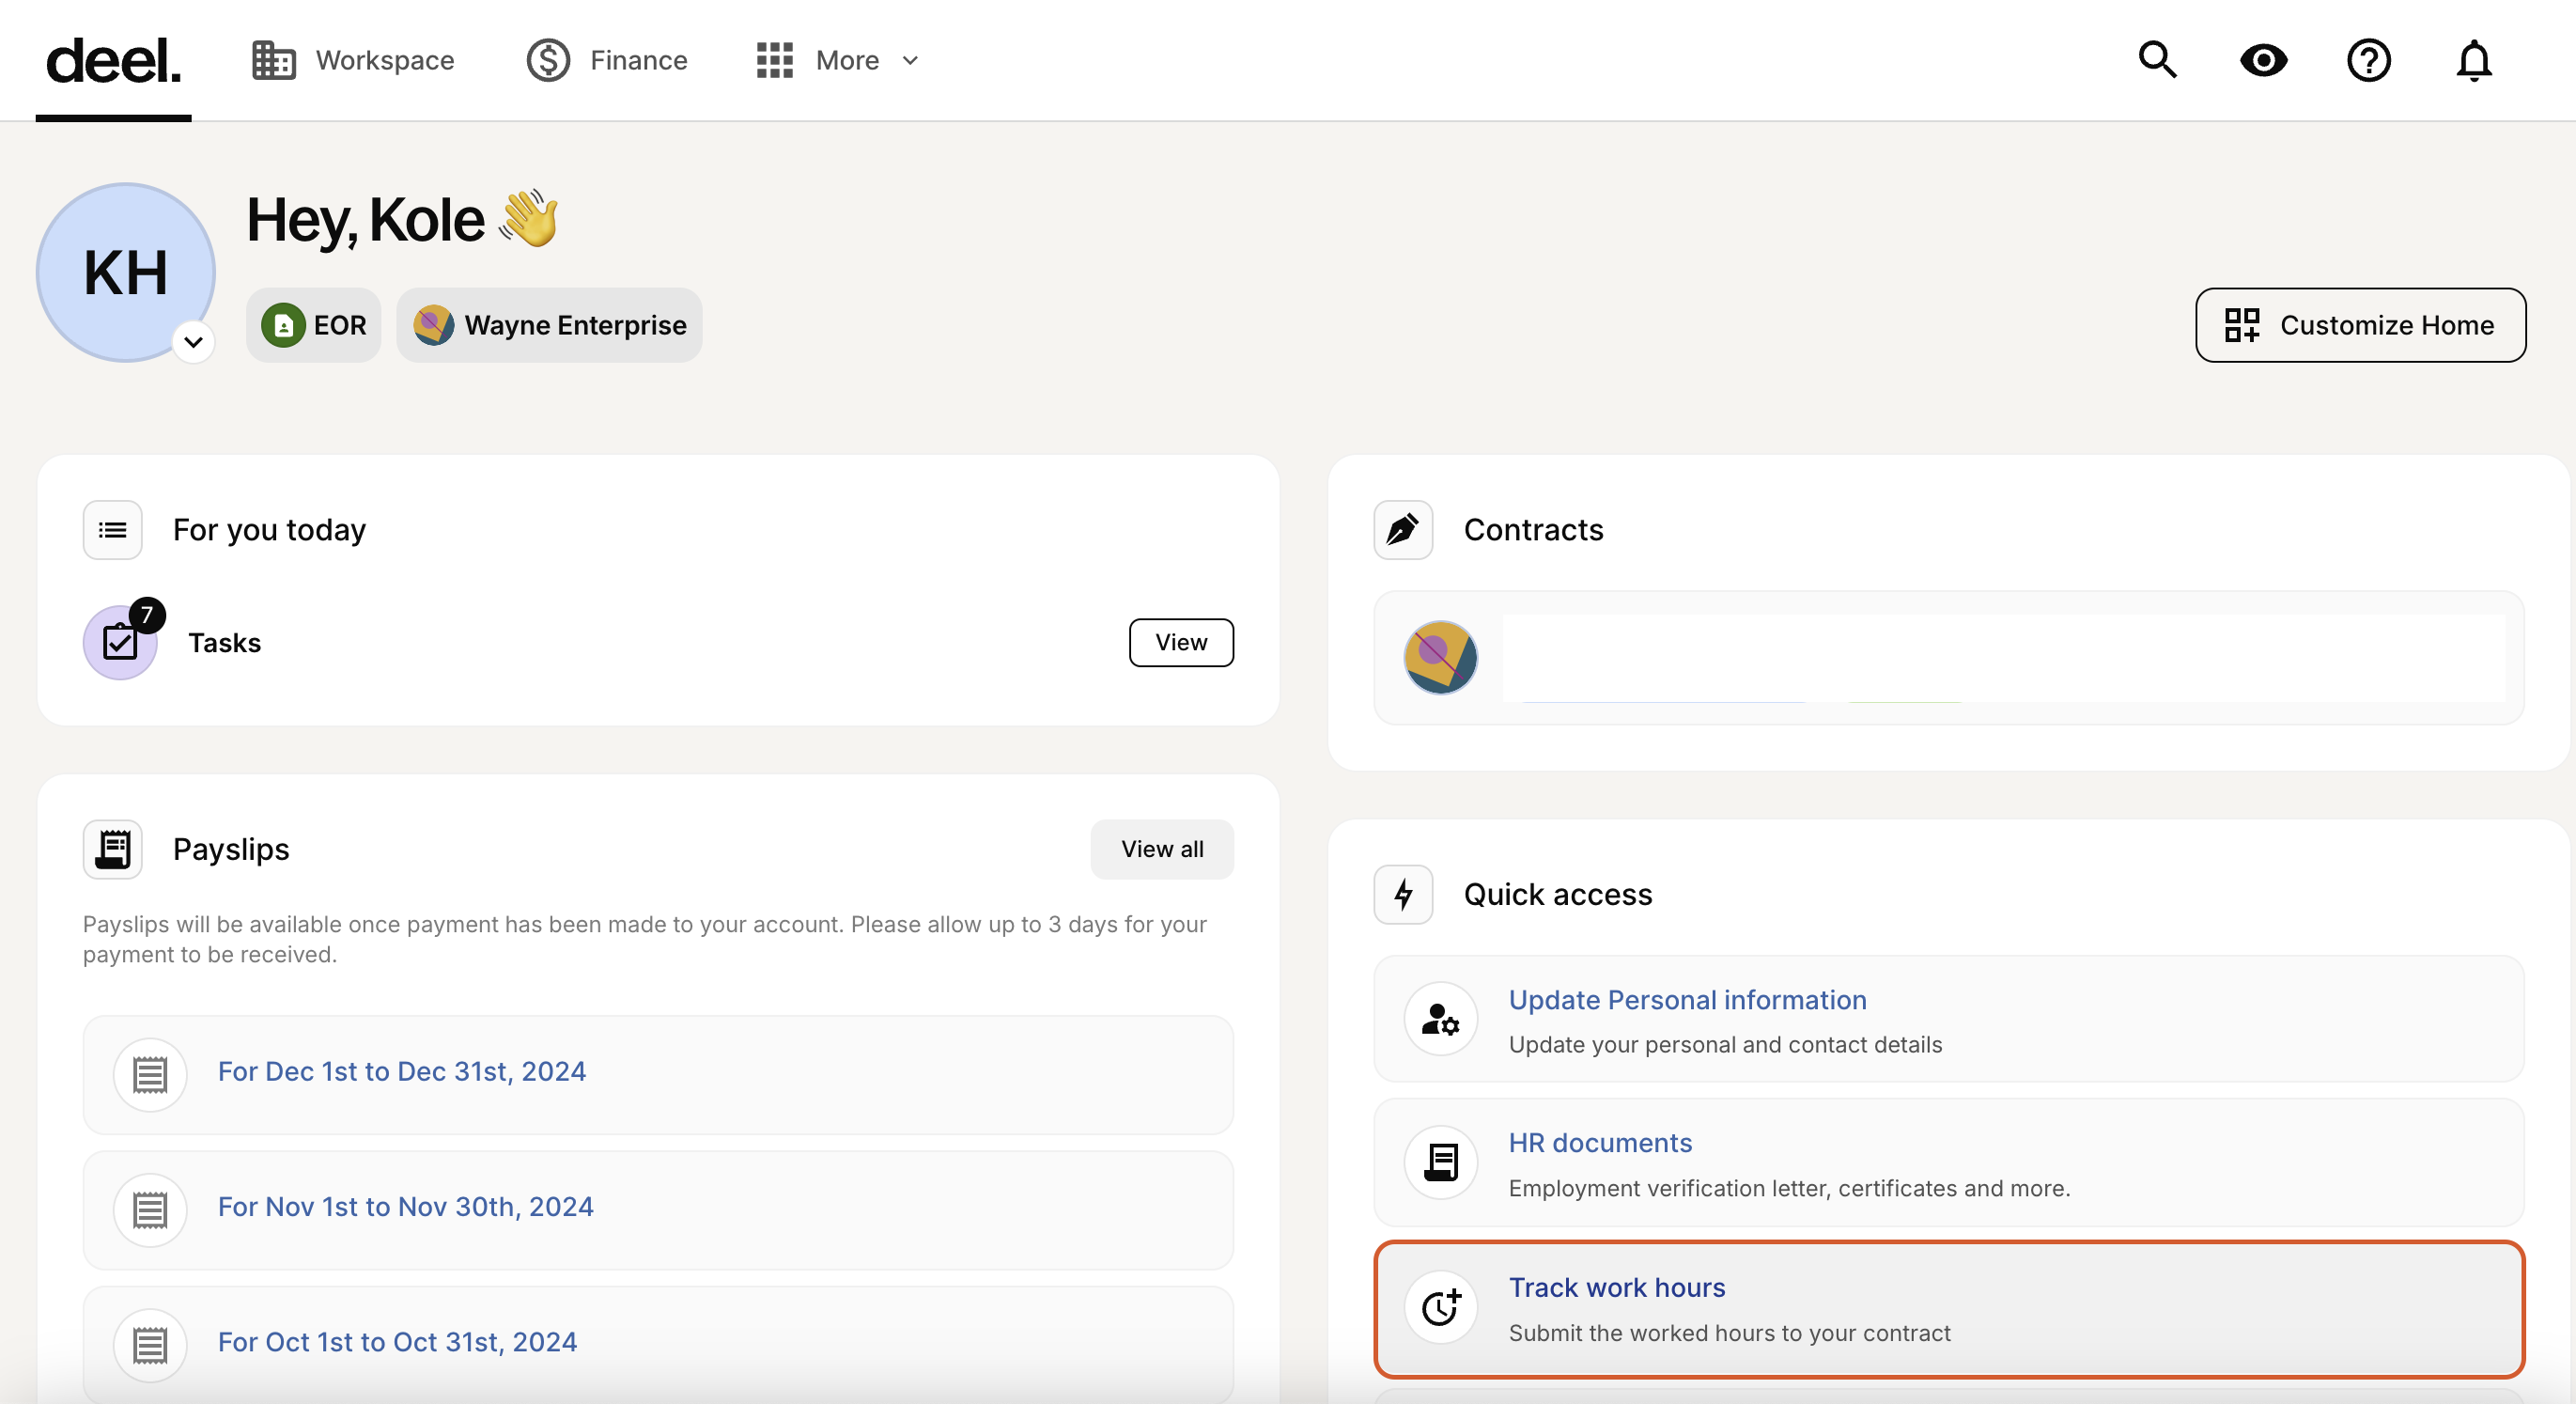This screenshot has height=1404, width=2576.
Task: Click the HR documents icon
Action: coord(1441,1162)
